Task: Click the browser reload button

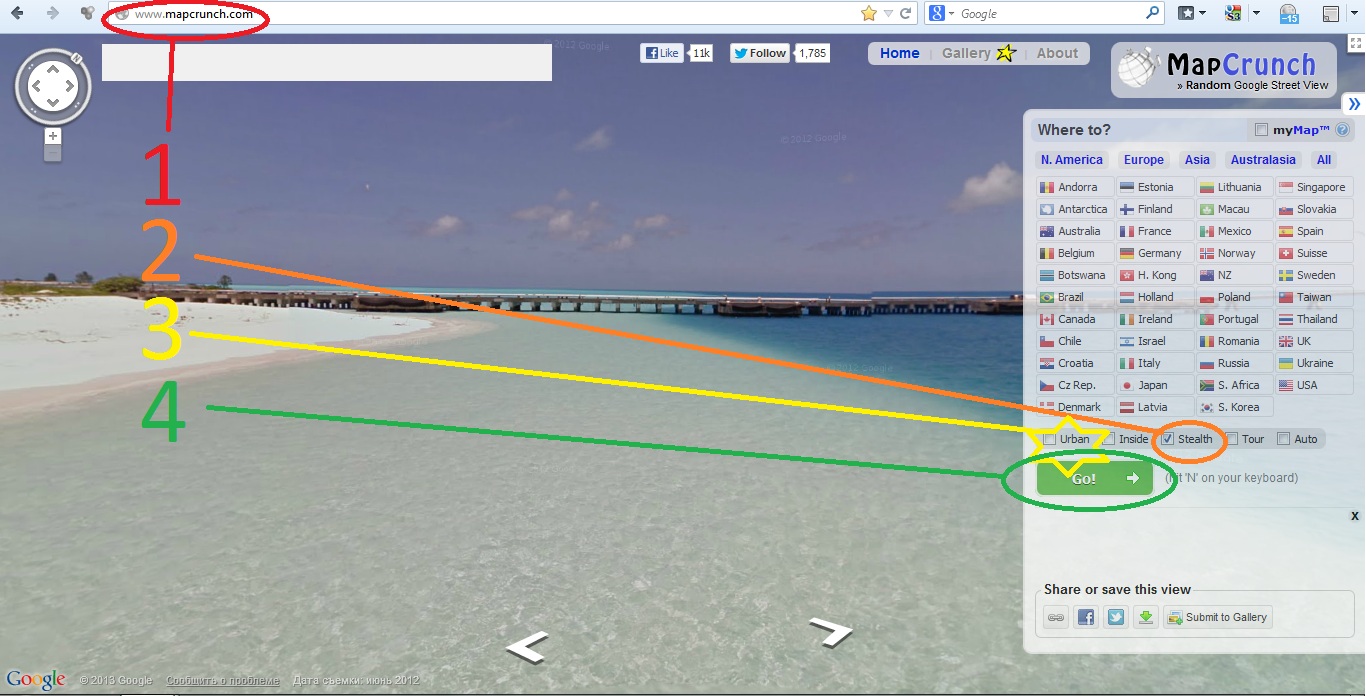Action: (905, 14)
